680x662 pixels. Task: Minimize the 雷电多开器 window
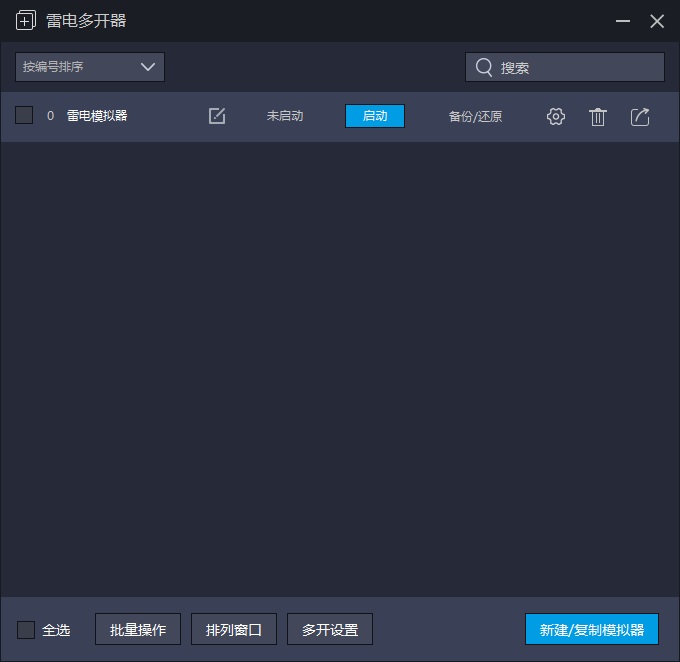coord(623,21)
